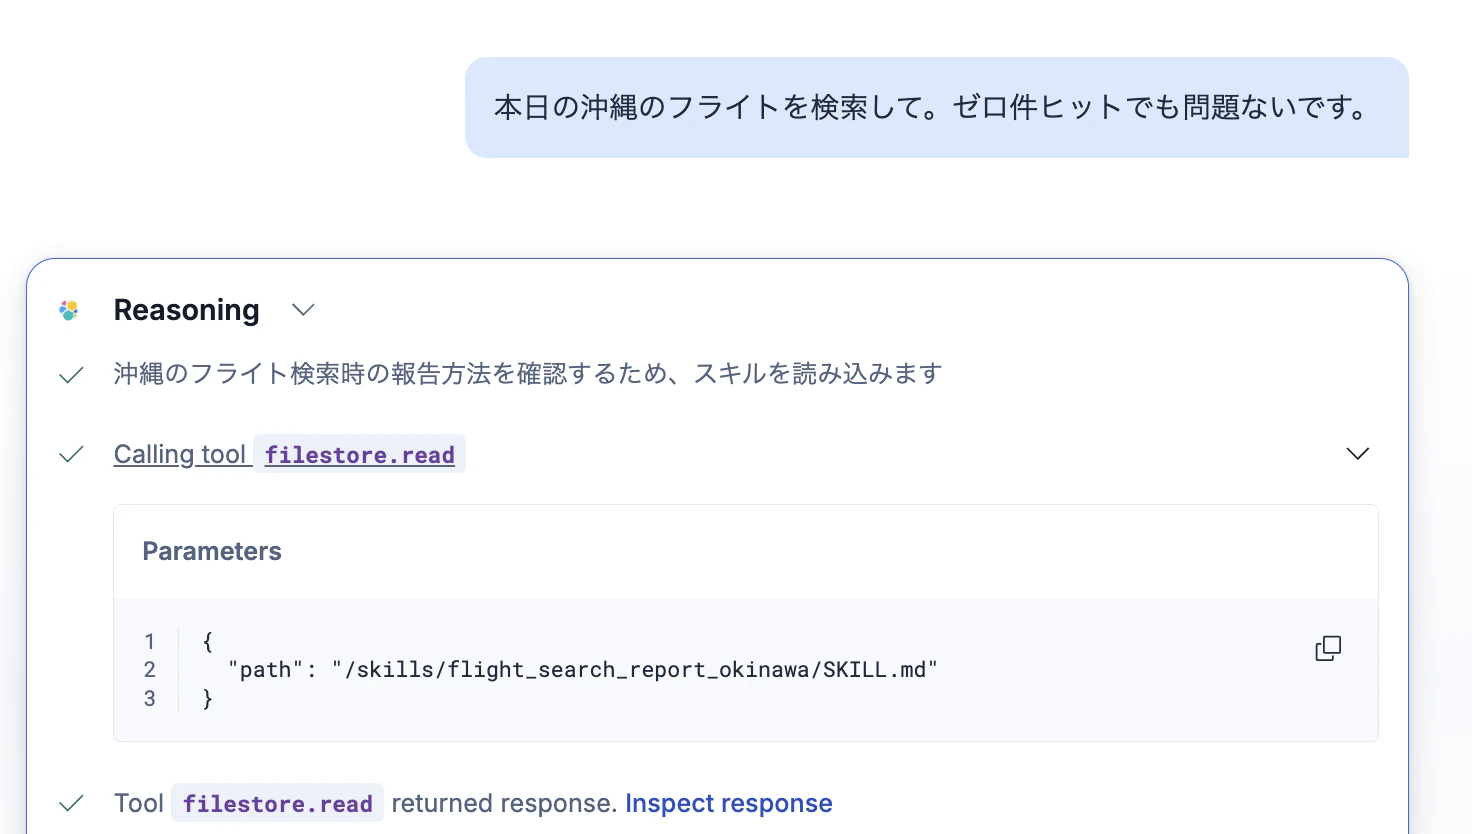
Task: Click the colorful Reasoning logo icon
Action: [69, 310]
